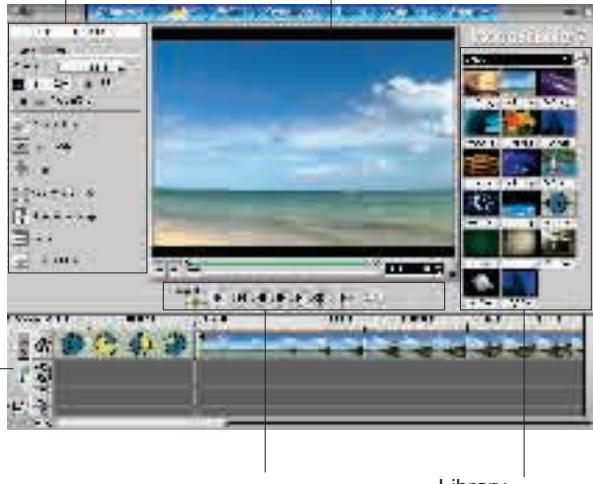Jump to start with Home button
Image resolution: width=593 pixels, height=484 pixels.
tap(241, 298)
